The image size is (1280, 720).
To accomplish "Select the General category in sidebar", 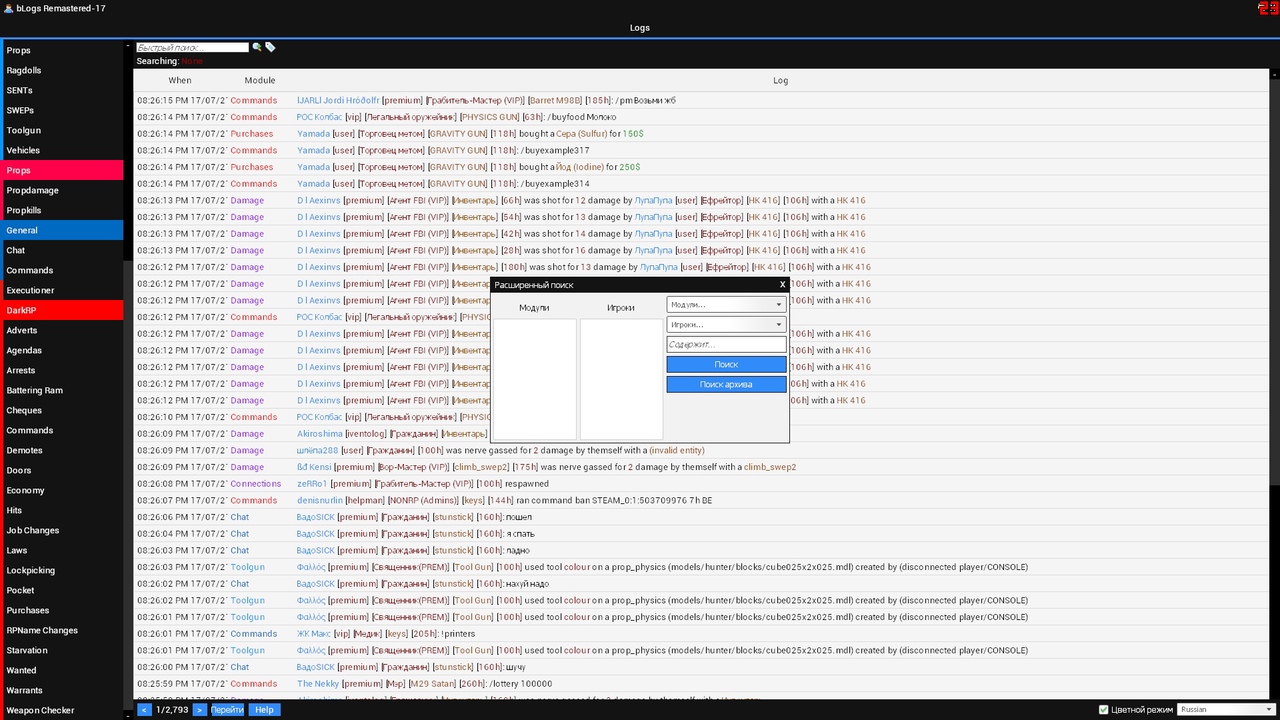I will pos(62,230).
